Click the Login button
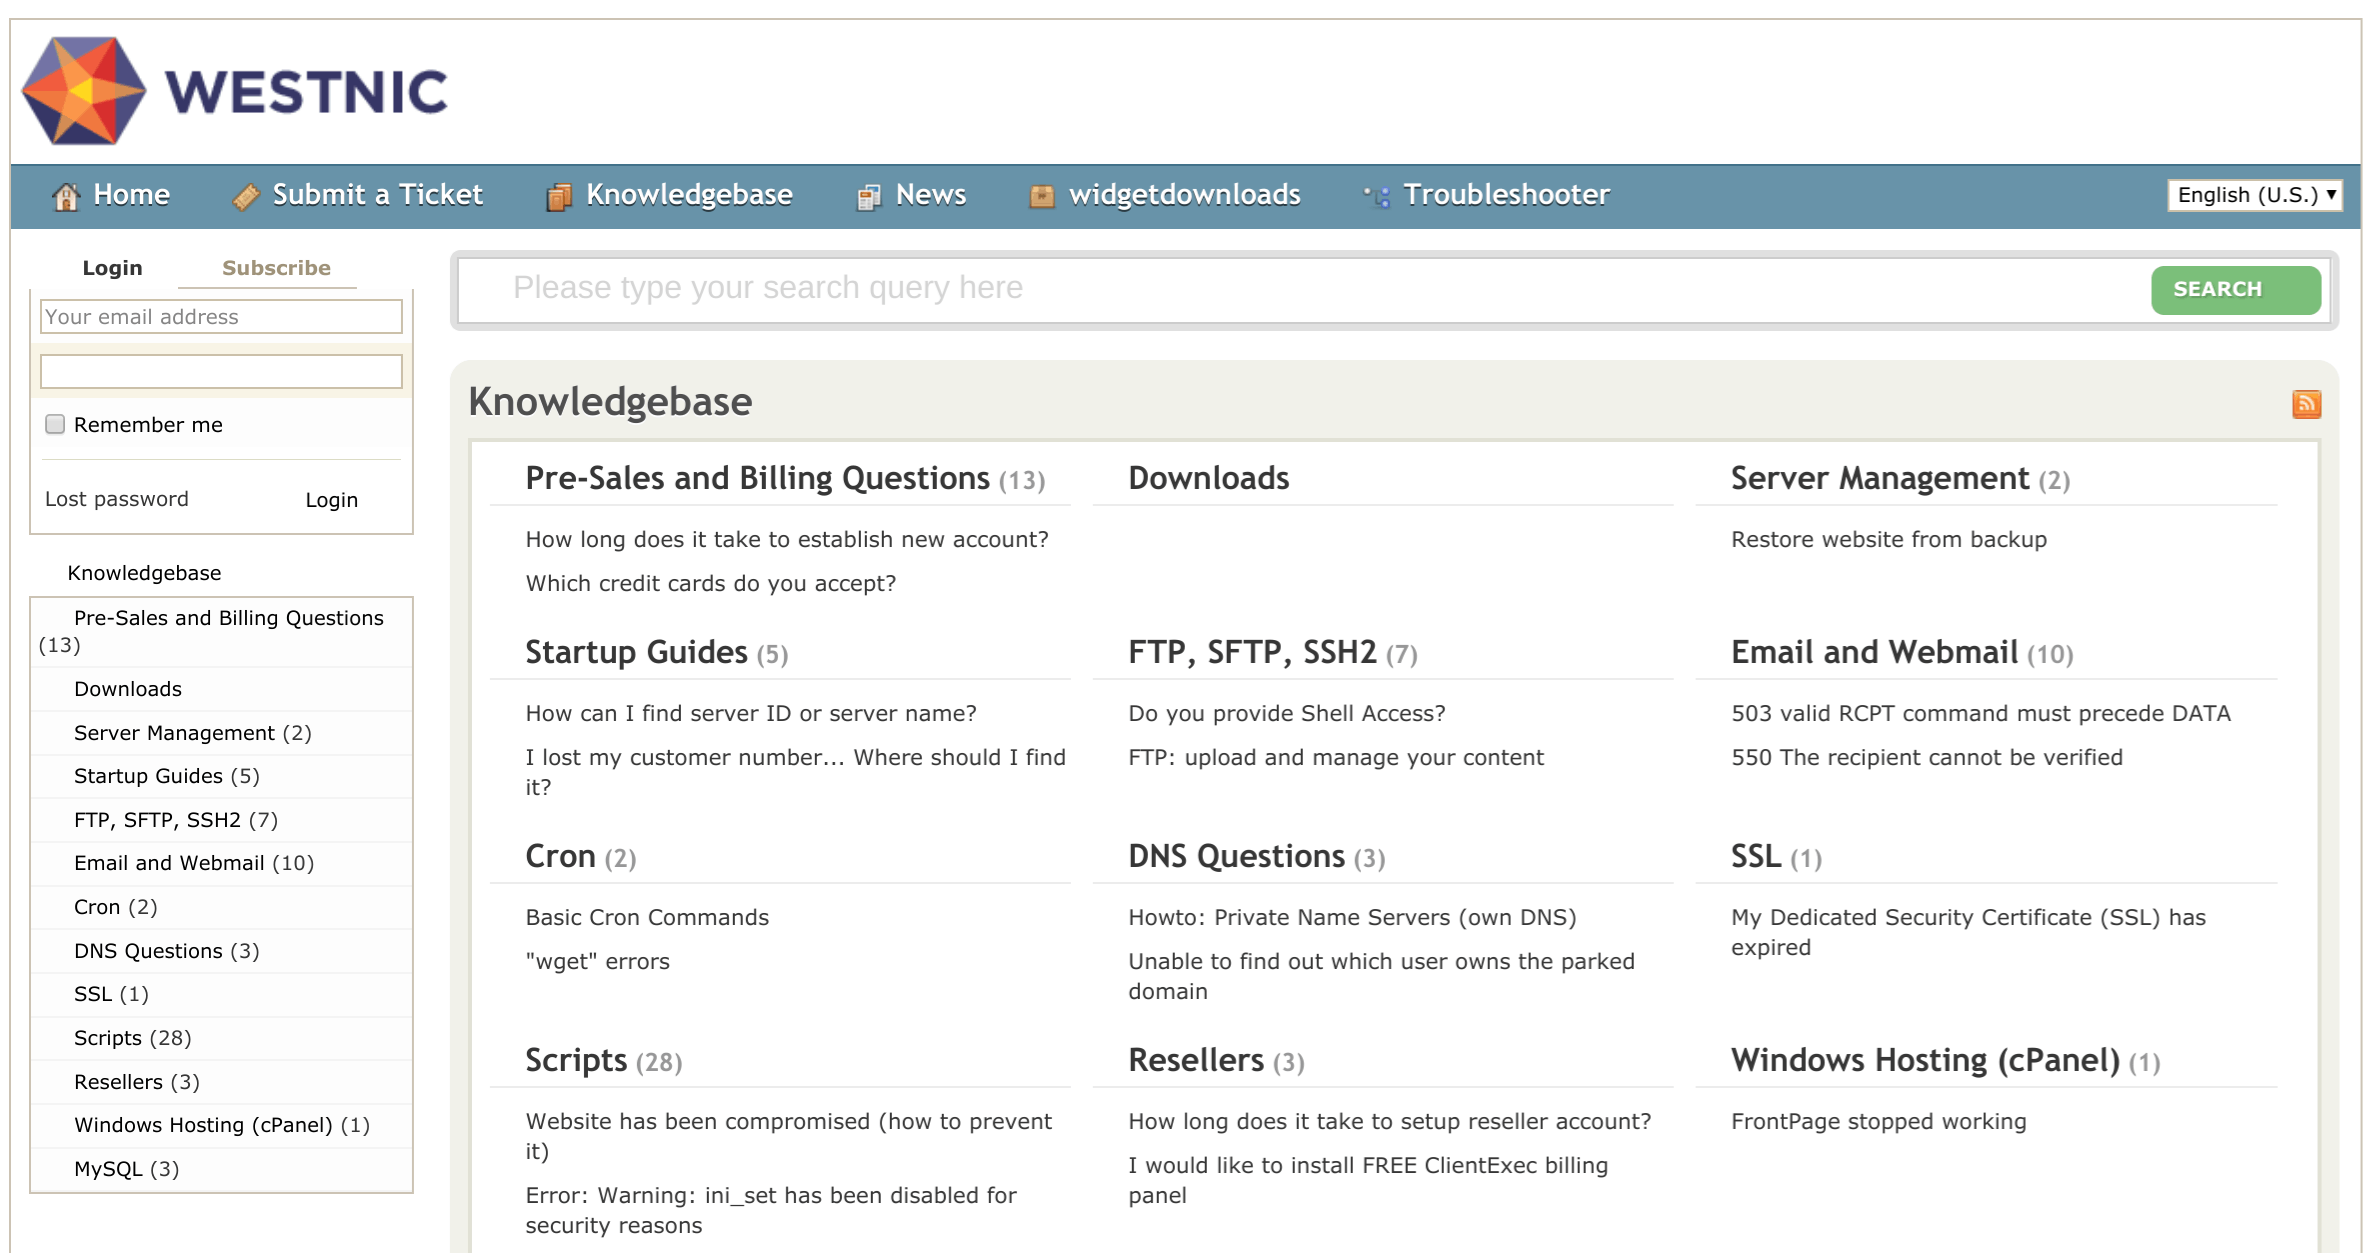The width and height of the screenshot is (2379, 1253). [x=330, y=497]
